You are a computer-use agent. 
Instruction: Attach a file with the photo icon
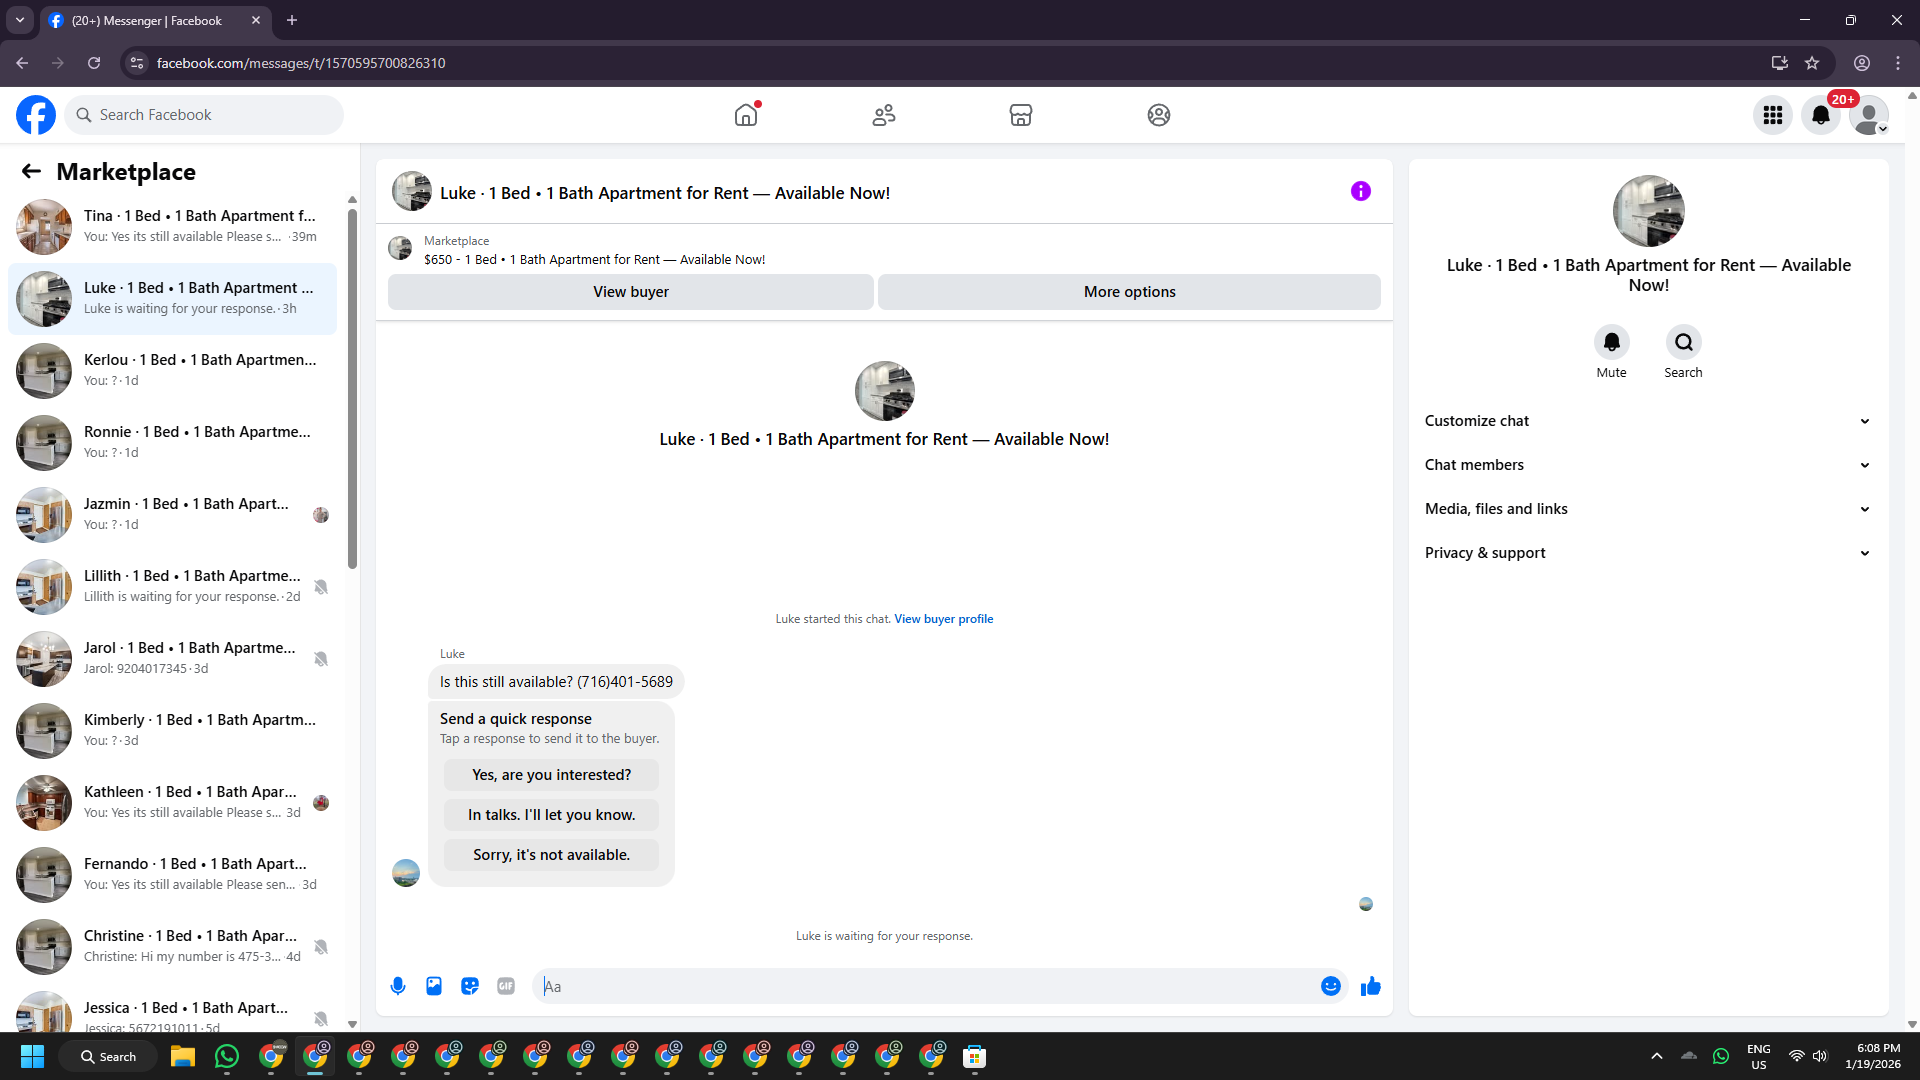pos(434,986)
